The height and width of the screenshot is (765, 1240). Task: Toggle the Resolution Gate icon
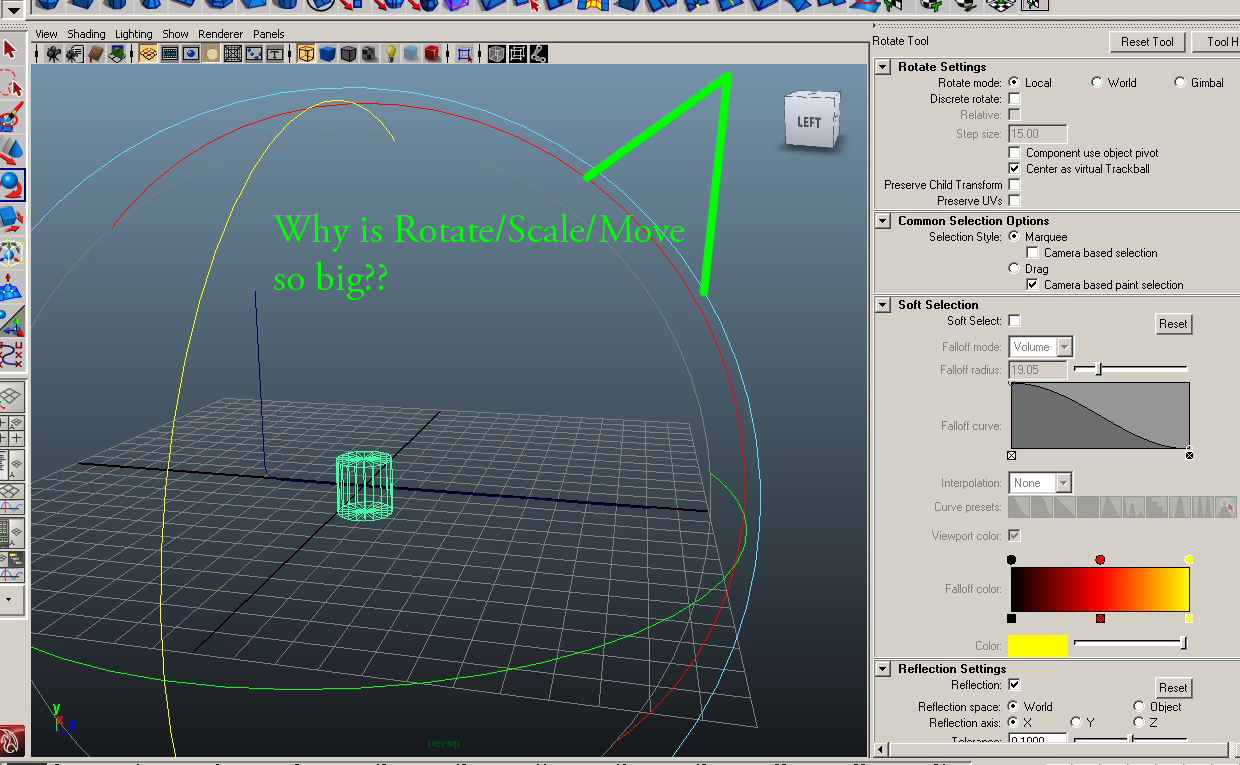(x=190, y=53)
